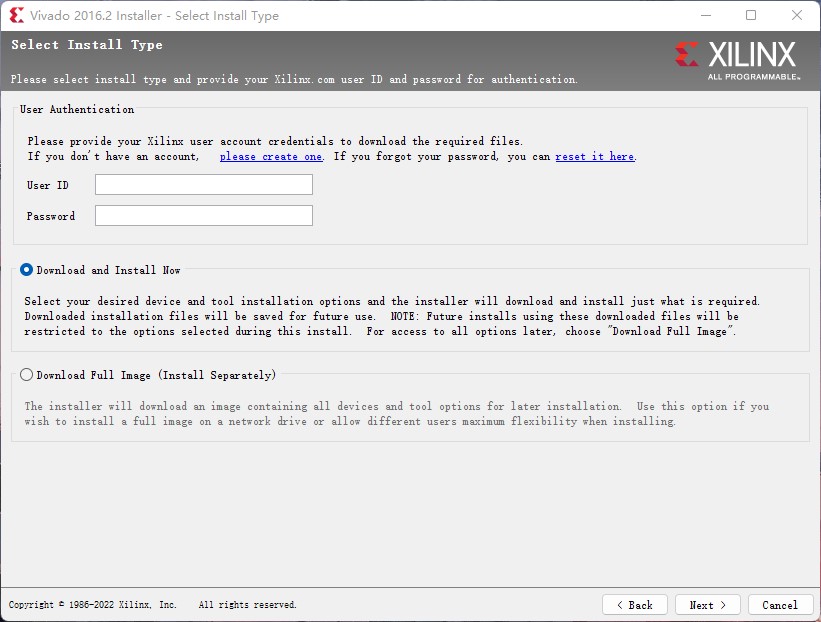Screen dimensions: 821x622
Task: Click the copyright notice text
Action: [152, 605]
